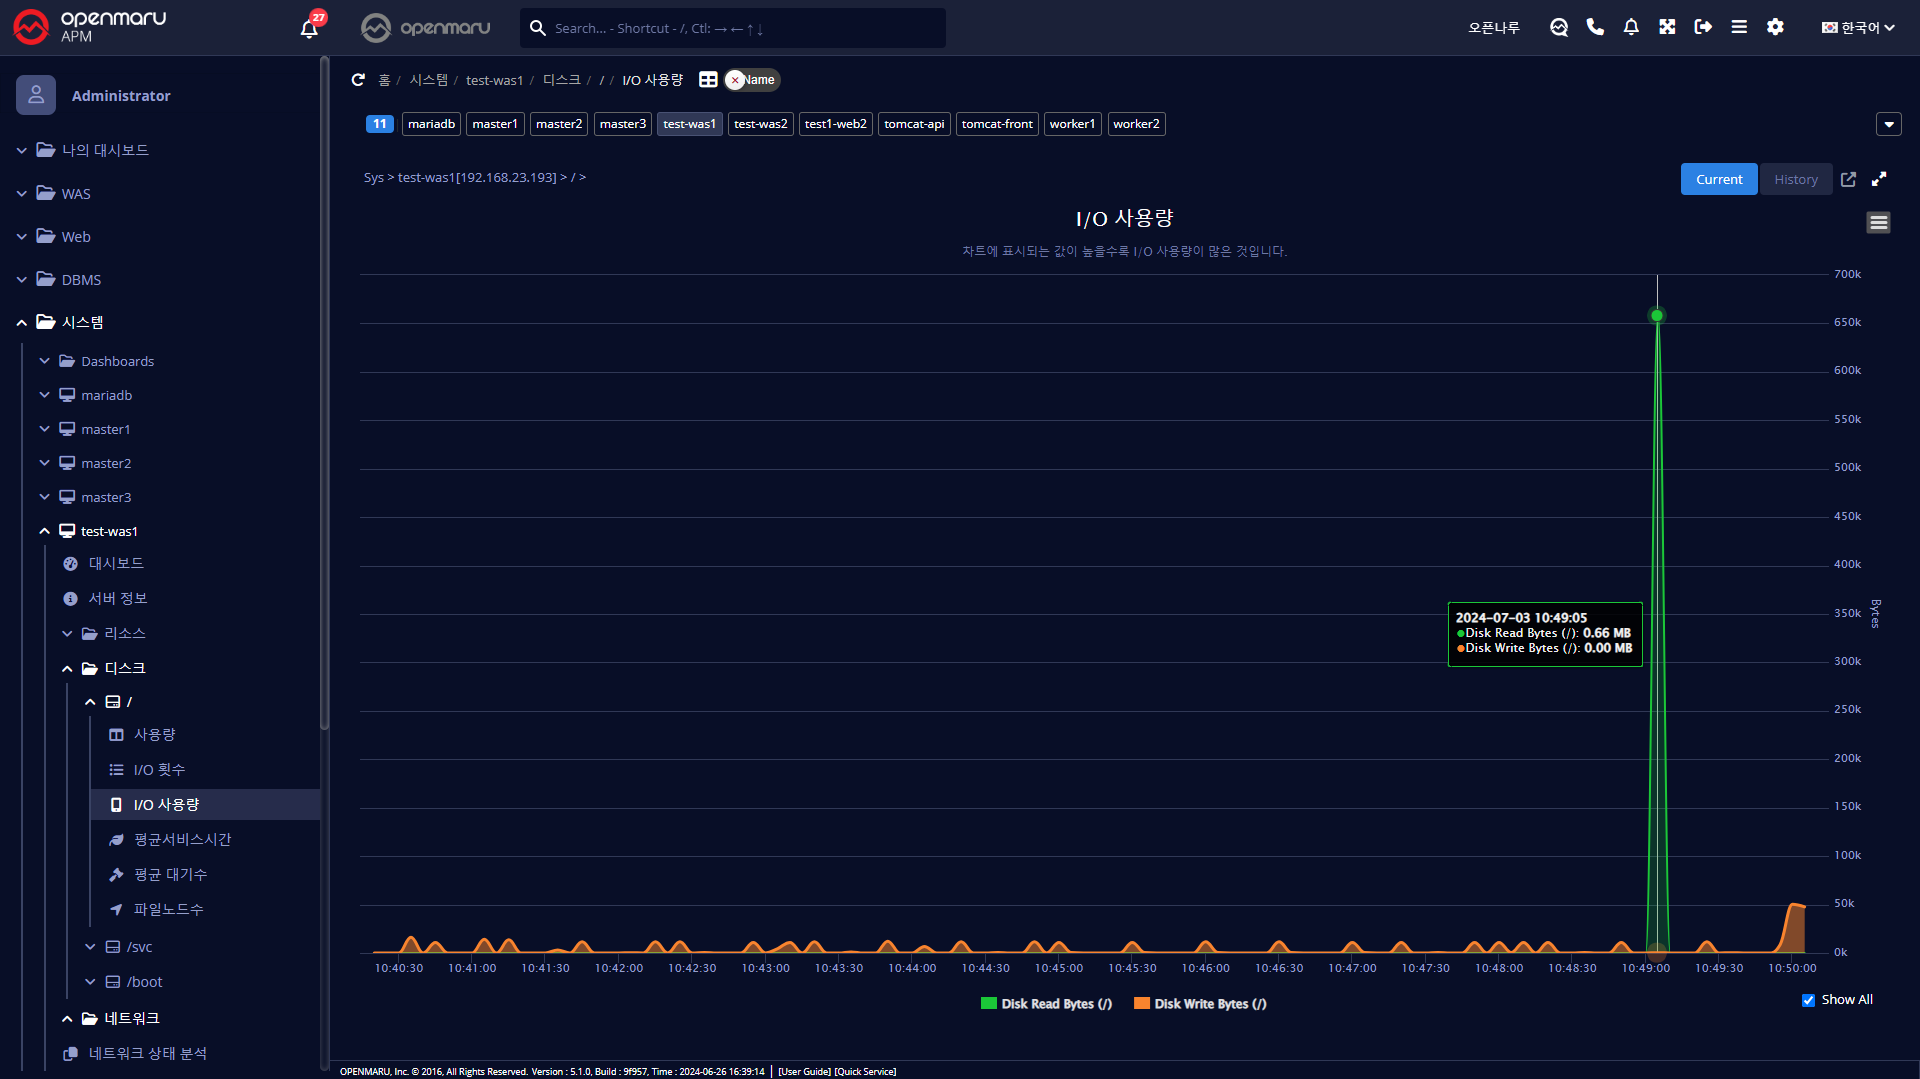Image resolution: width=1920 pixels, height=1079 pixels.
Task: Open chart in new window icon
Action: tap(1848, 179)
